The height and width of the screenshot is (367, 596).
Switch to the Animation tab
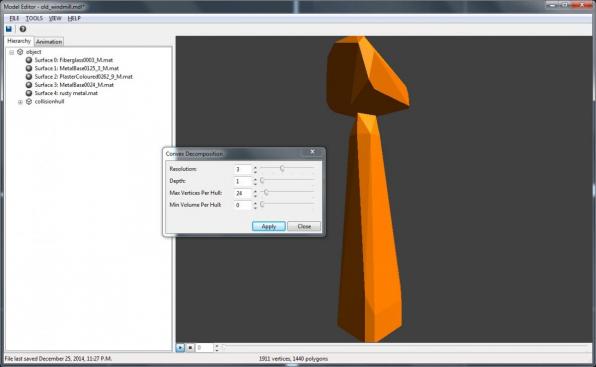tap(49, 42)
